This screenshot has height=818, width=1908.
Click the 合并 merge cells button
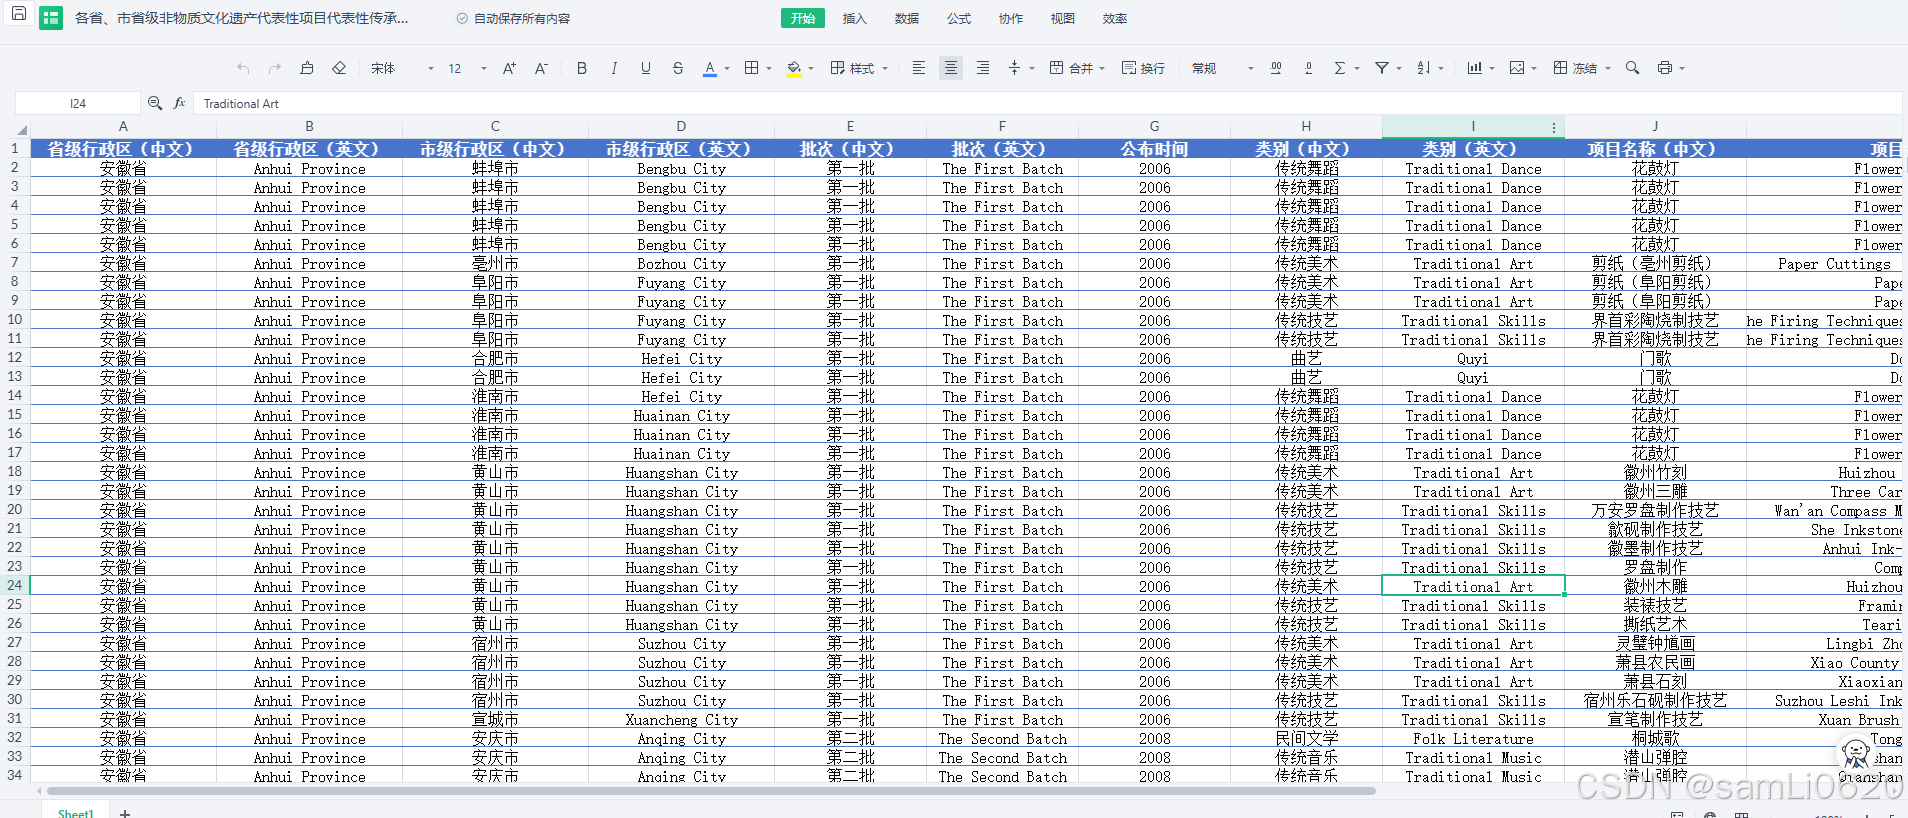pyautogui.click(x=1071, y=68)
